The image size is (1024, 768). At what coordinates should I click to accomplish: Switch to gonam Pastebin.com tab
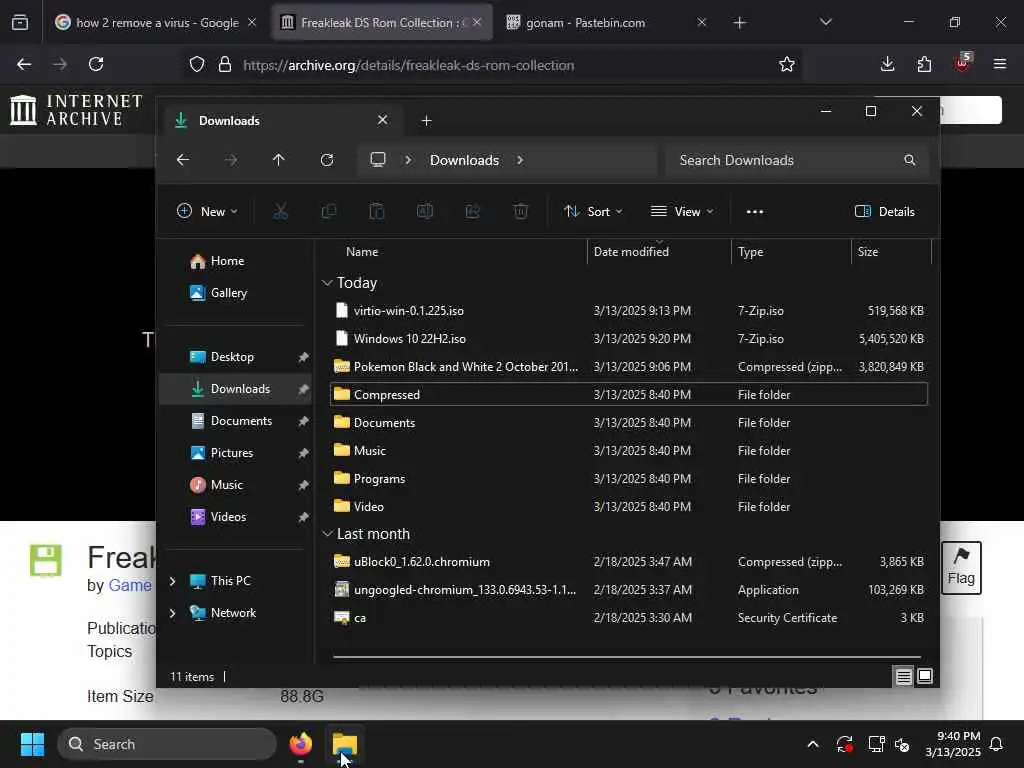click(x=605, y=22)
